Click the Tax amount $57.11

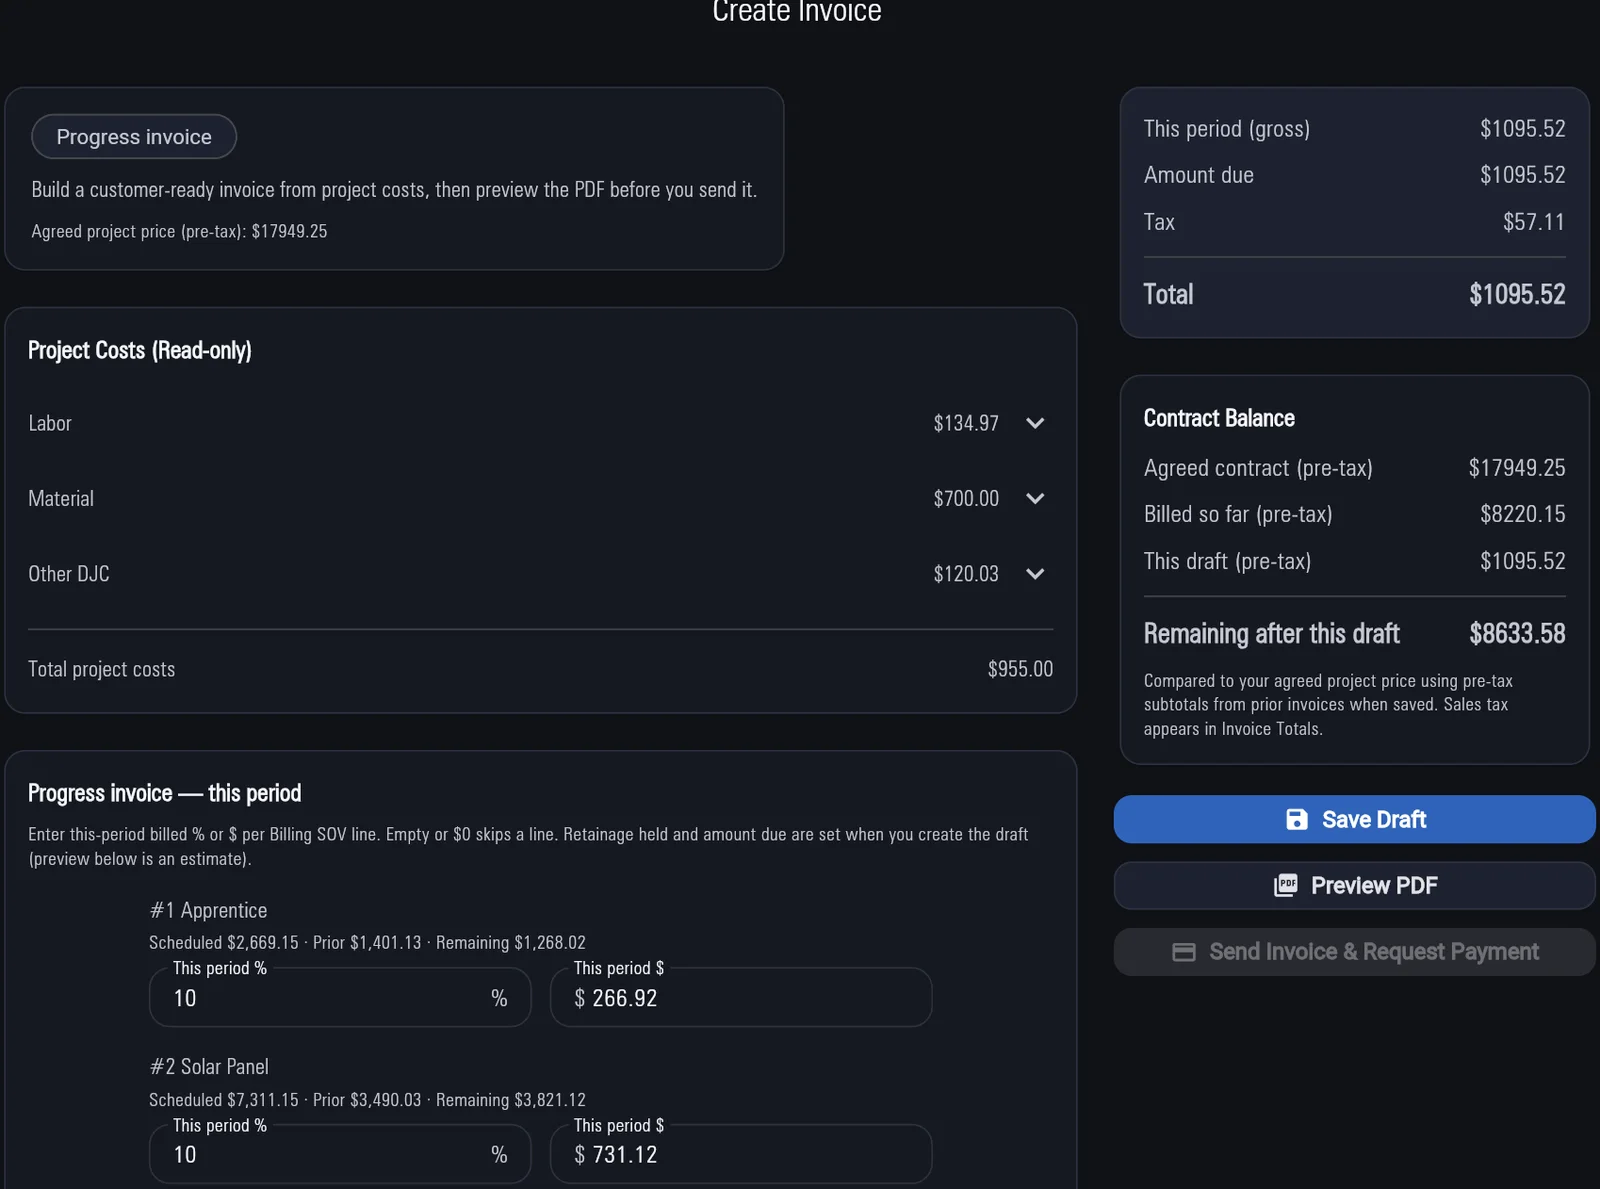click(1534, 222)
